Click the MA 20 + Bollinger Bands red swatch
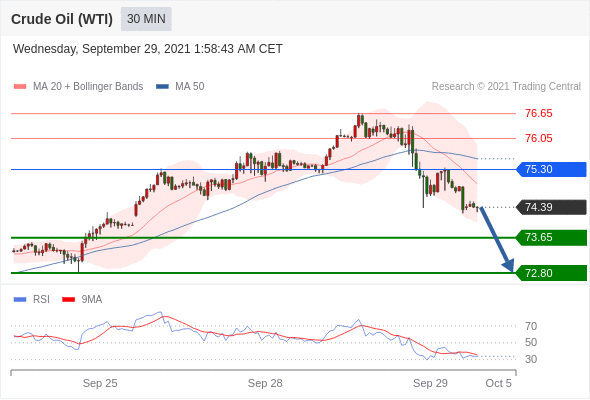Screen dimensions: 590x400 pyautogui.click(x=20, y=87)
